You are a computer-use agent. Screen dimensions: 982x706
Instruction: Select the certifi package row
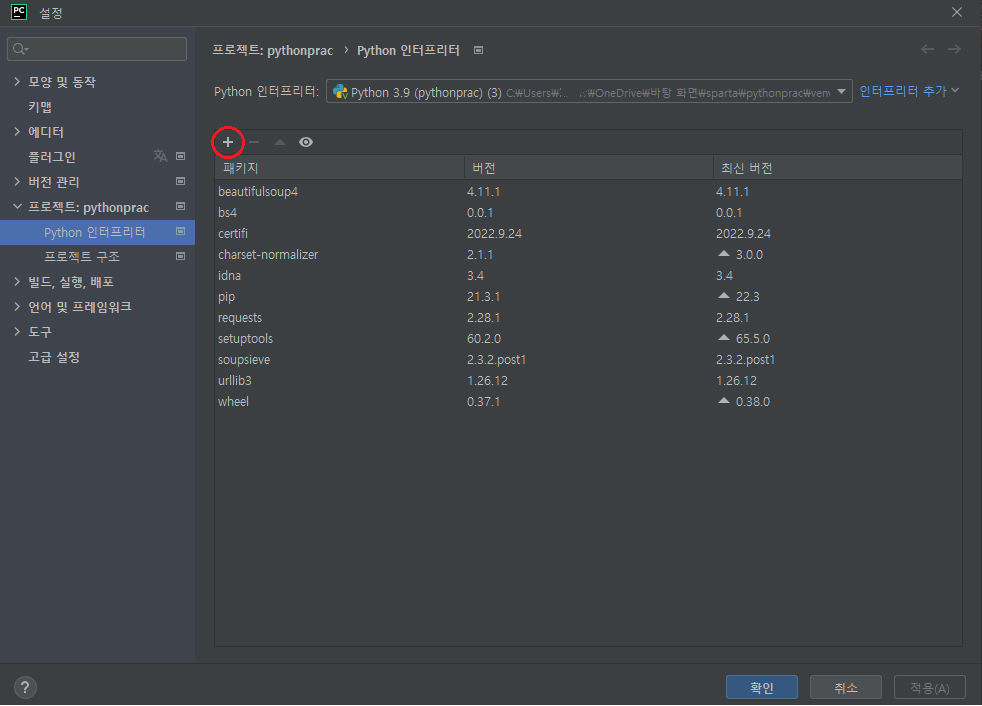[588, 233]
